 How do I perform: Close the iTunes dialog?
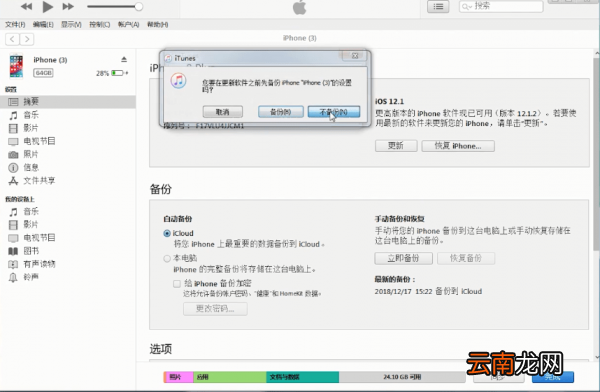pyautogui.click(x=355, y=56)
